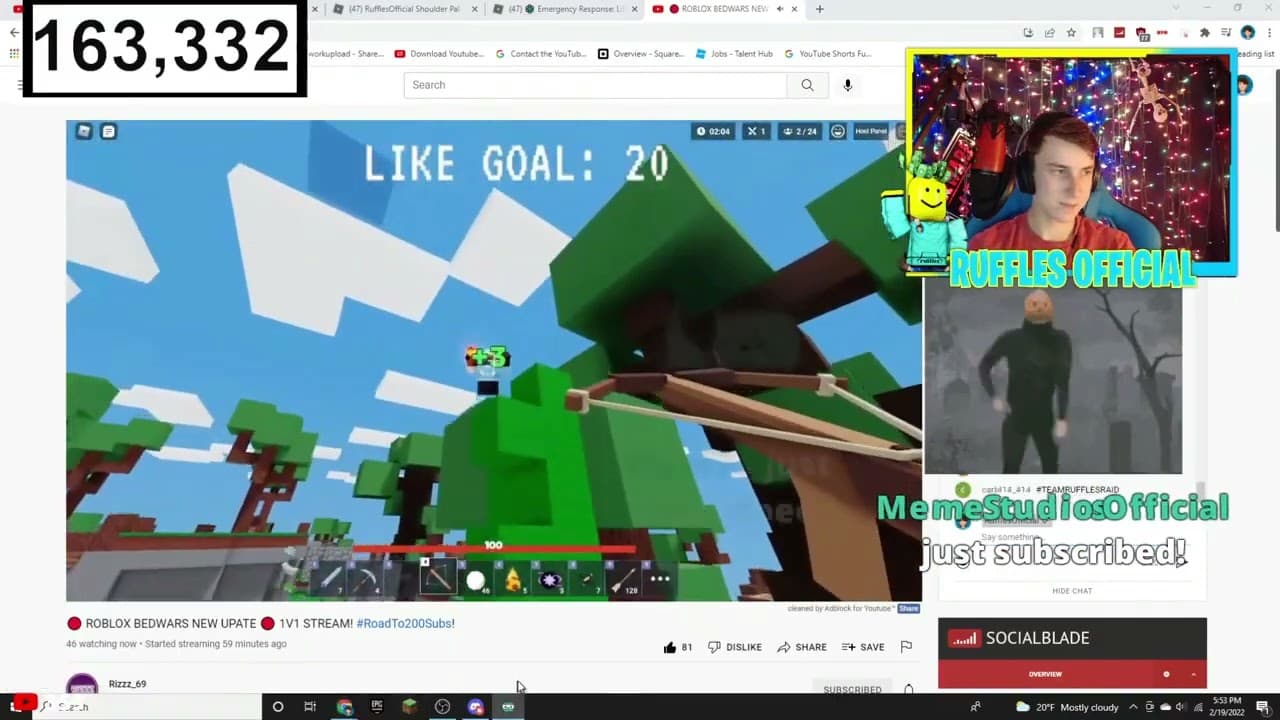Open the Download Youtube bookmark

click(x=440, y=54)
